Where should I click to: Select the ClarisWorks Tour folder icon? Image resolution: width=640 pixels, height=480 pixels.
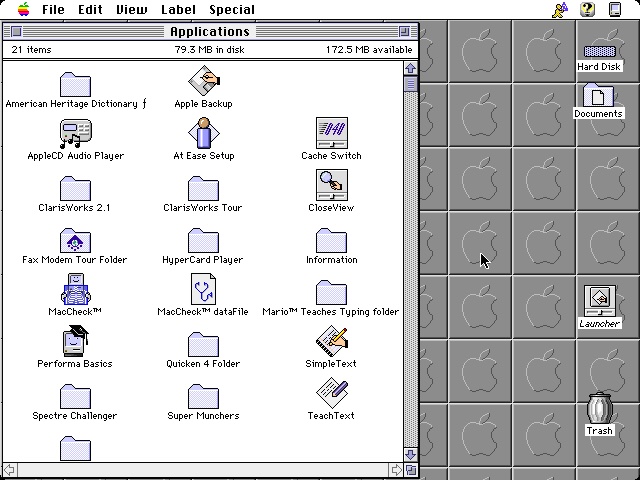coord(203,189)
